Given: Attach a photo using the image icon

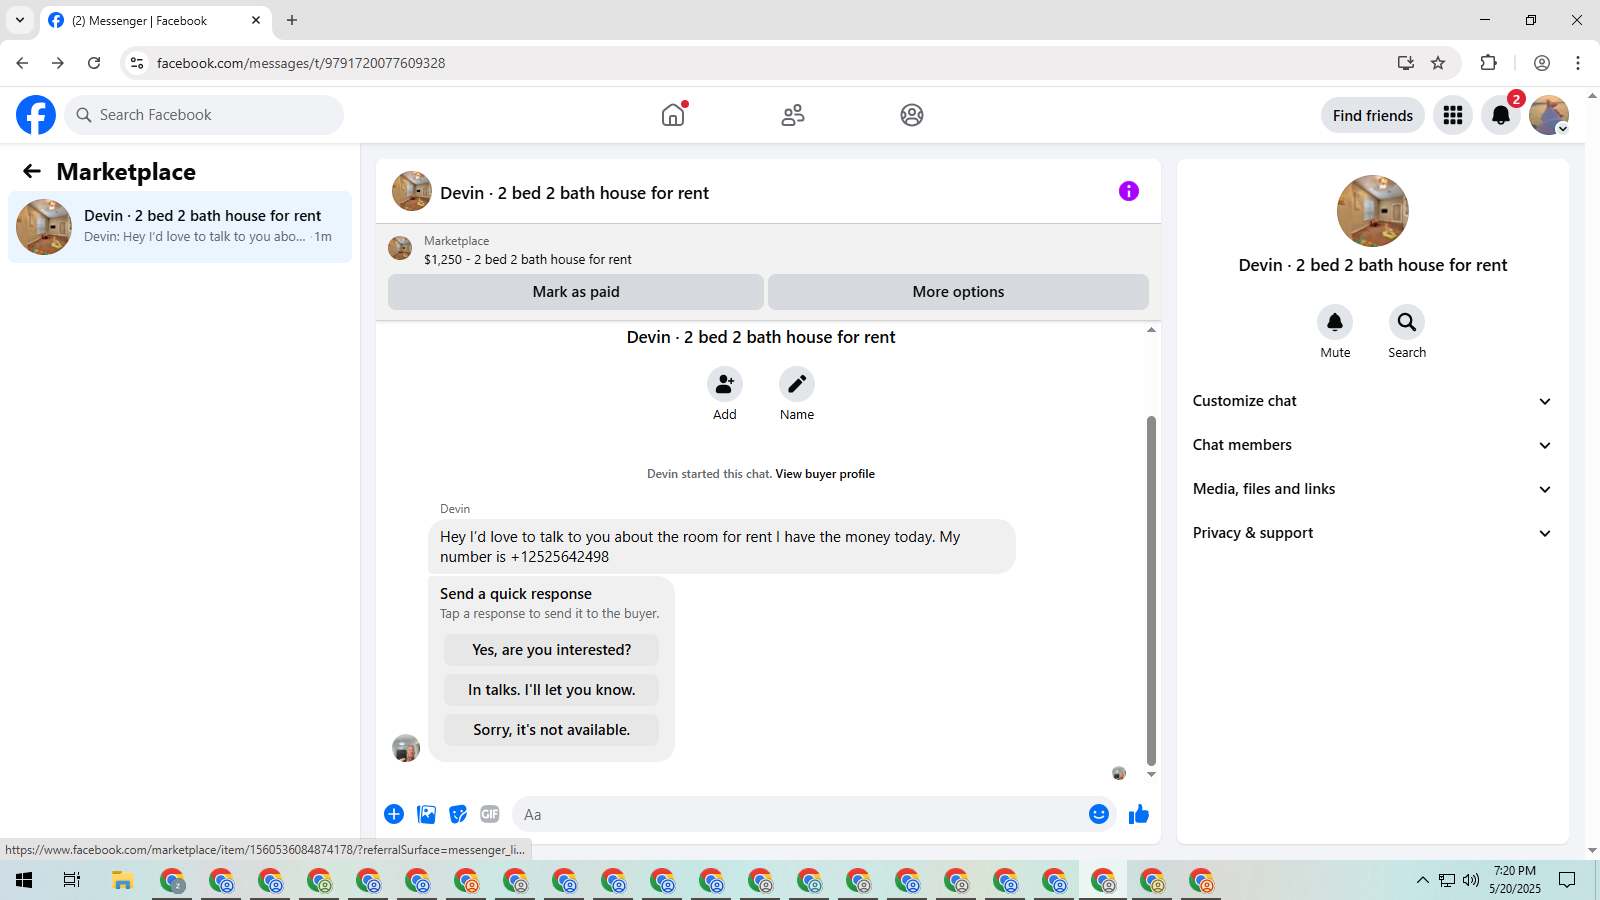Looking at the screenshot, I should tap(427, 814).
